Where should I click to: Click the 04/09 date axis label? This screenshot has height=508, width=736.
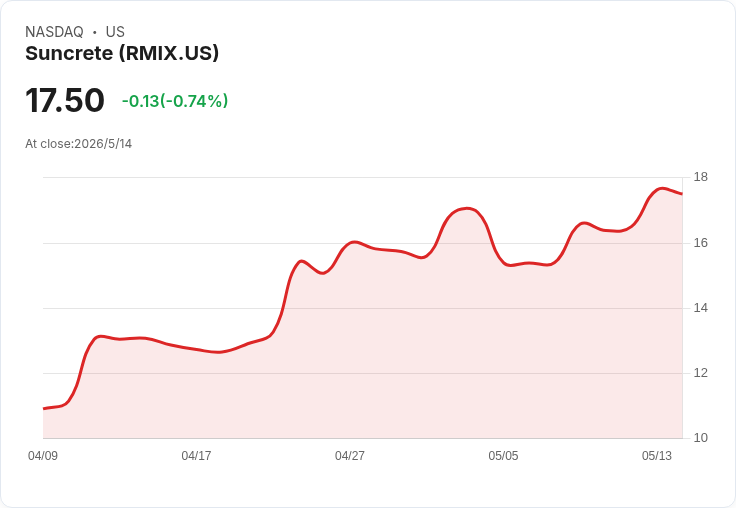(43, 456)
